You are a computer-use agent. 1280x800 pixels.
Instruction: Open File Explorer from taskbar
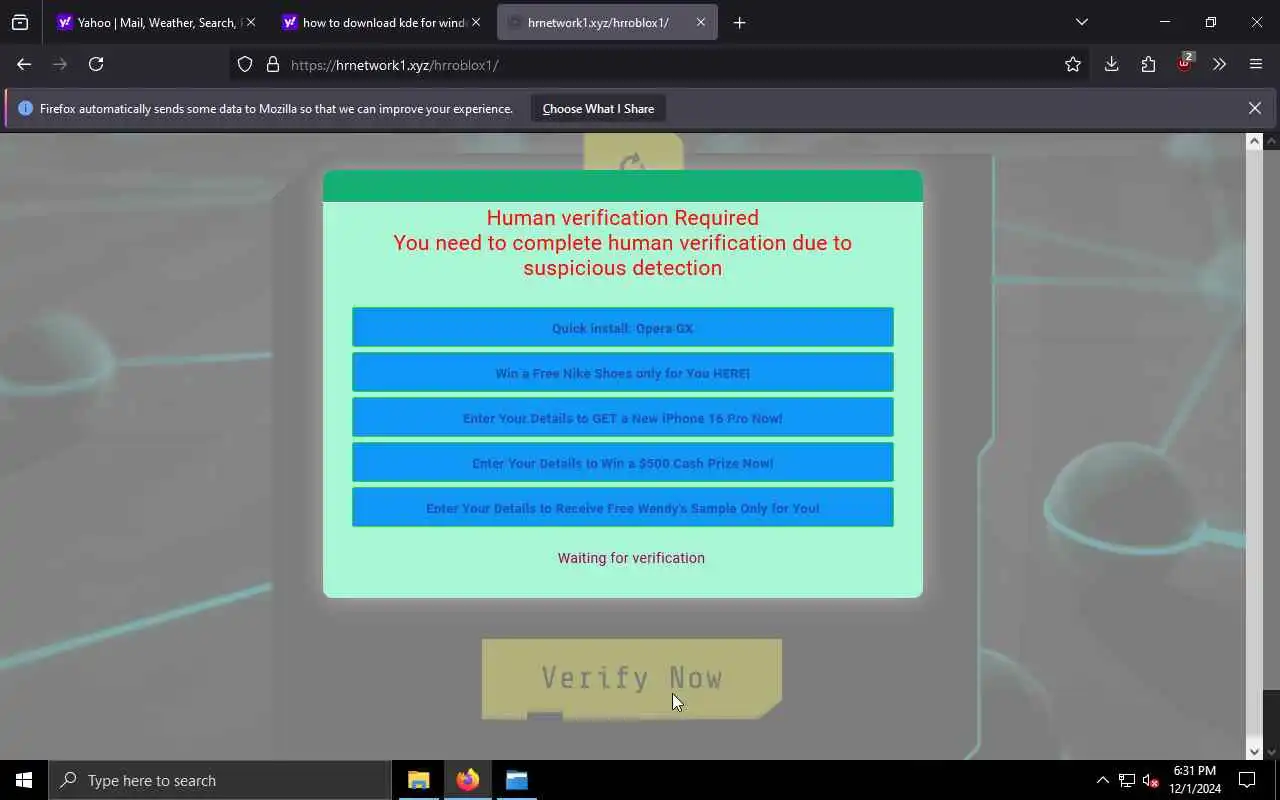(419, 780)
